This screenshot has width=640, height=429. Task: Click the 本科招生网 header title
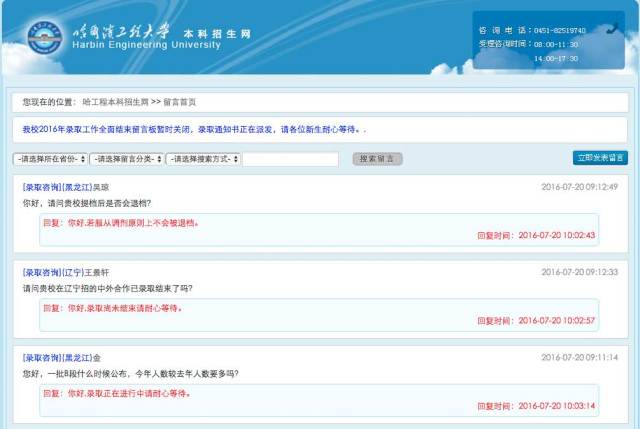[x=216, y=33]
